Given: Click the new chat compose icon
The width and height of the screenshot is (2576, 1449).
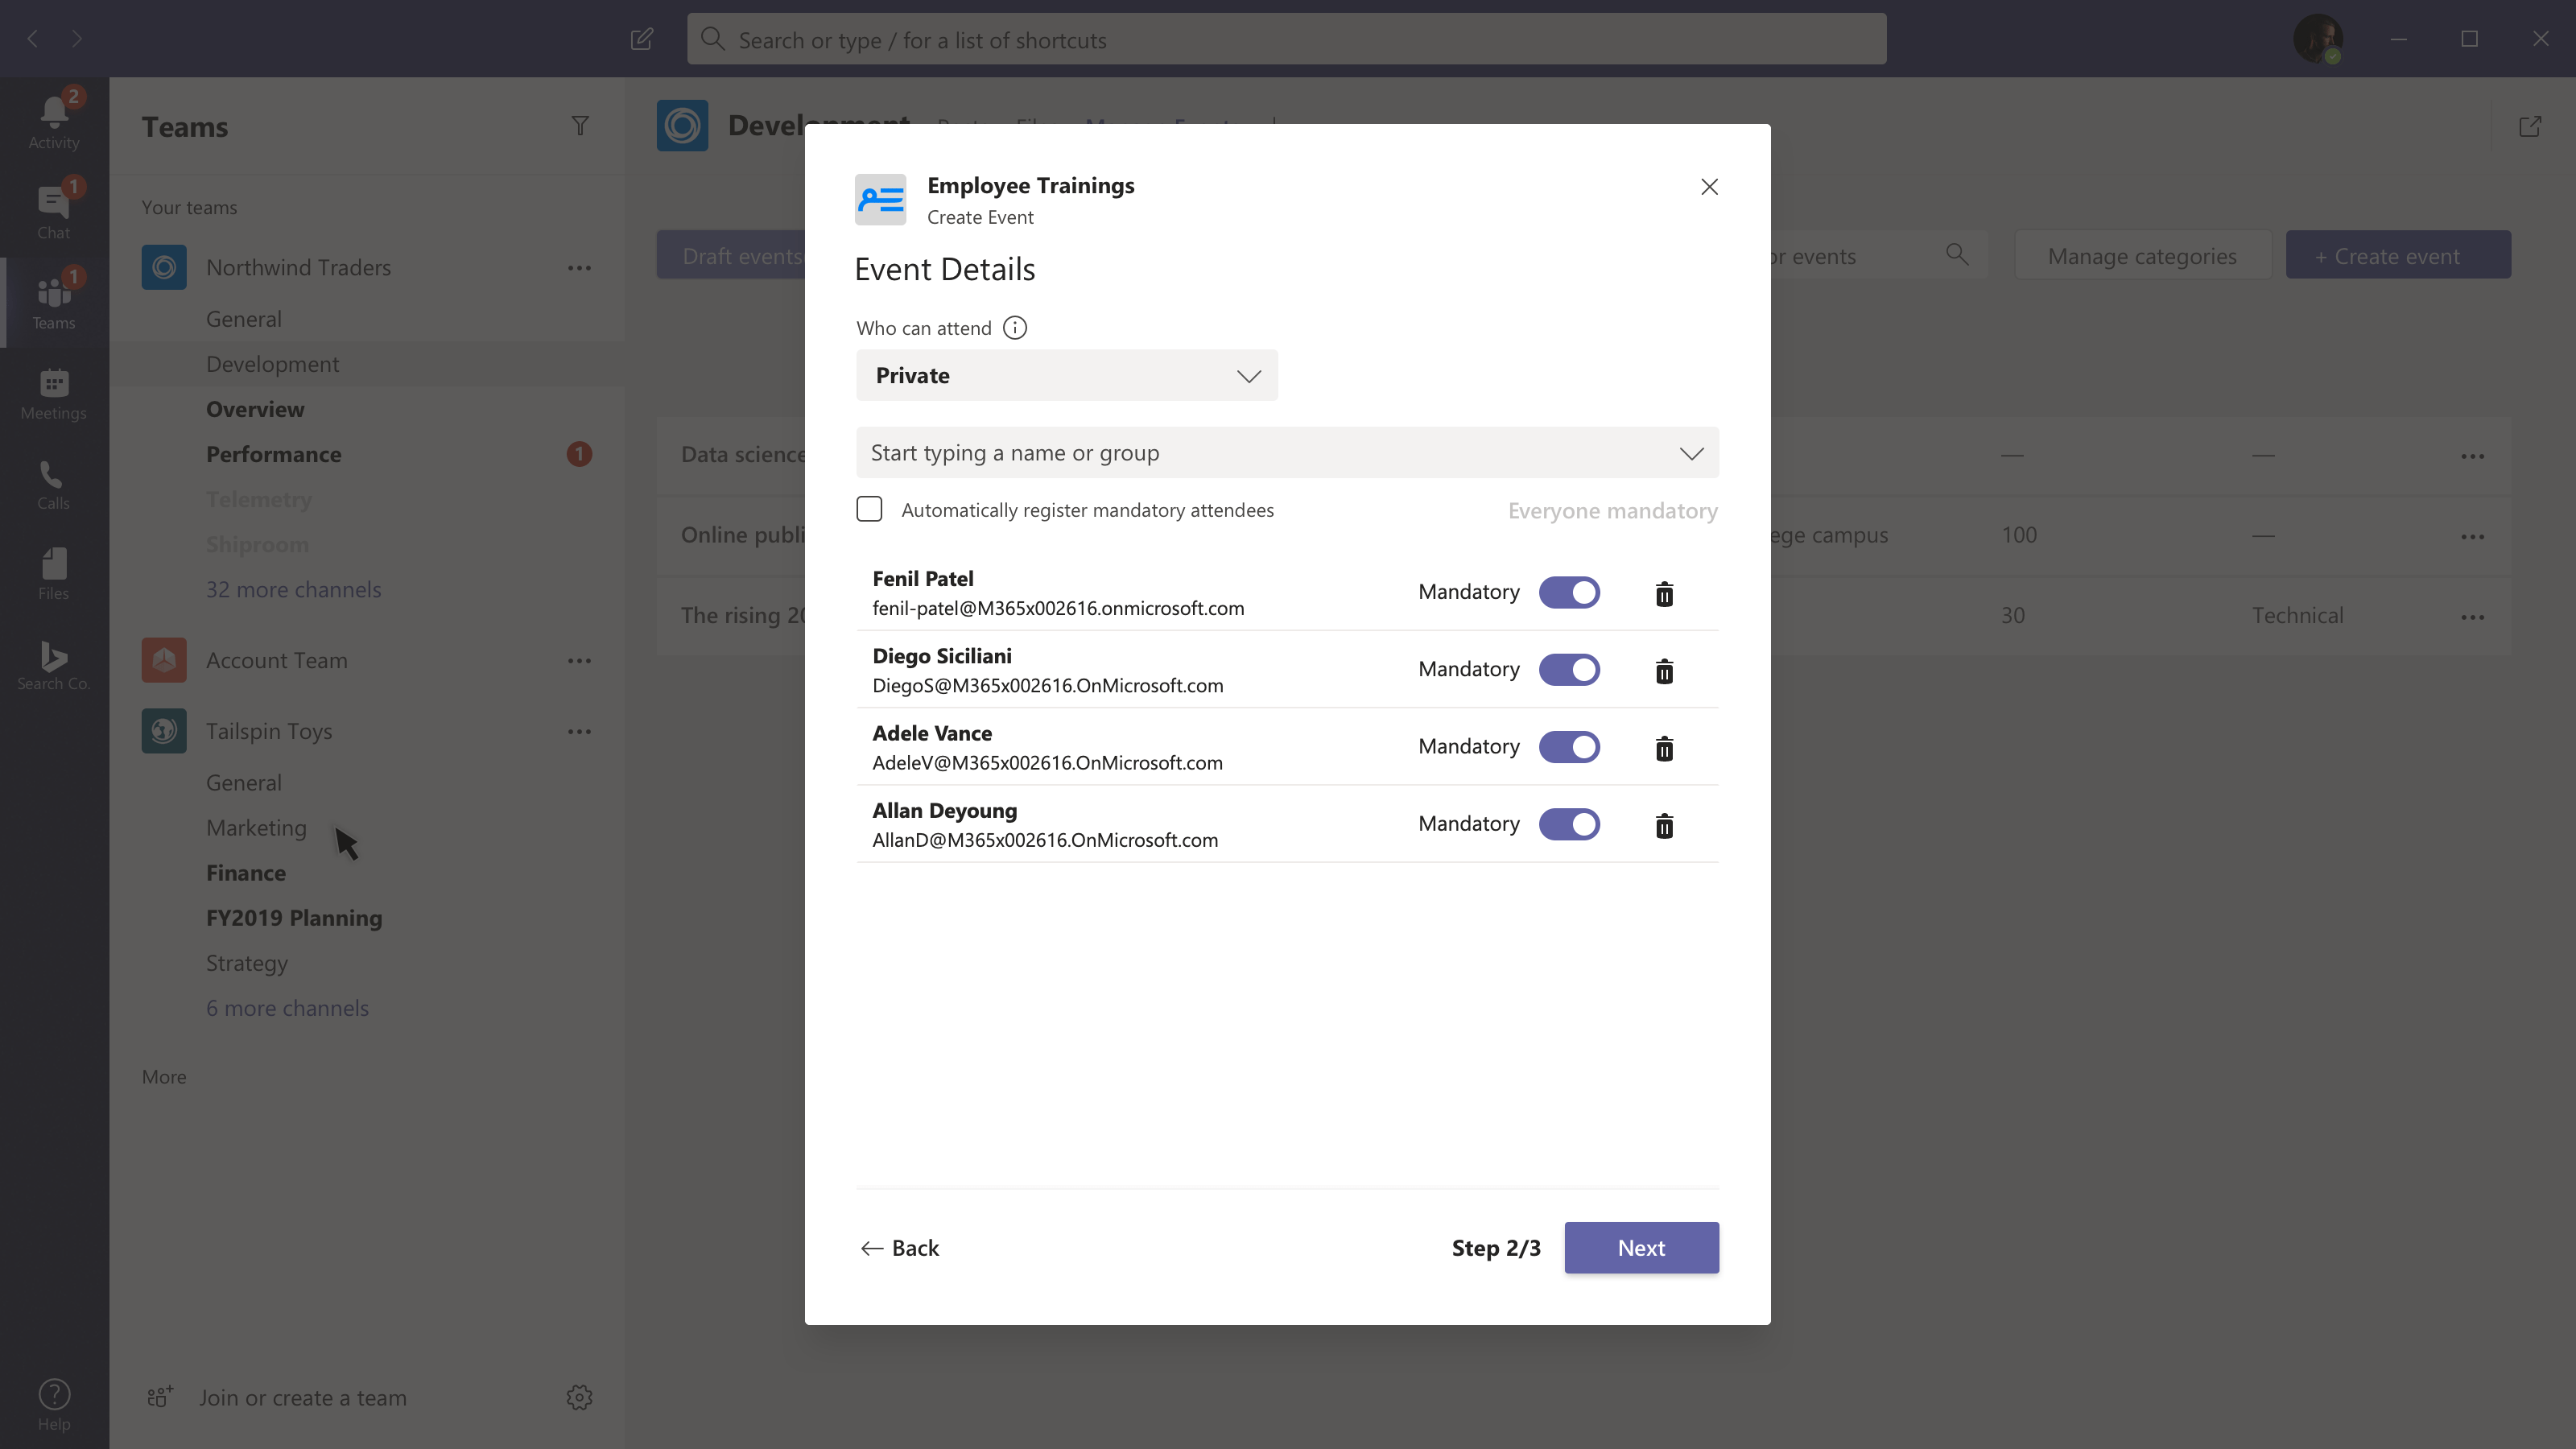Looking at the screenshot, I should [642, 39].
